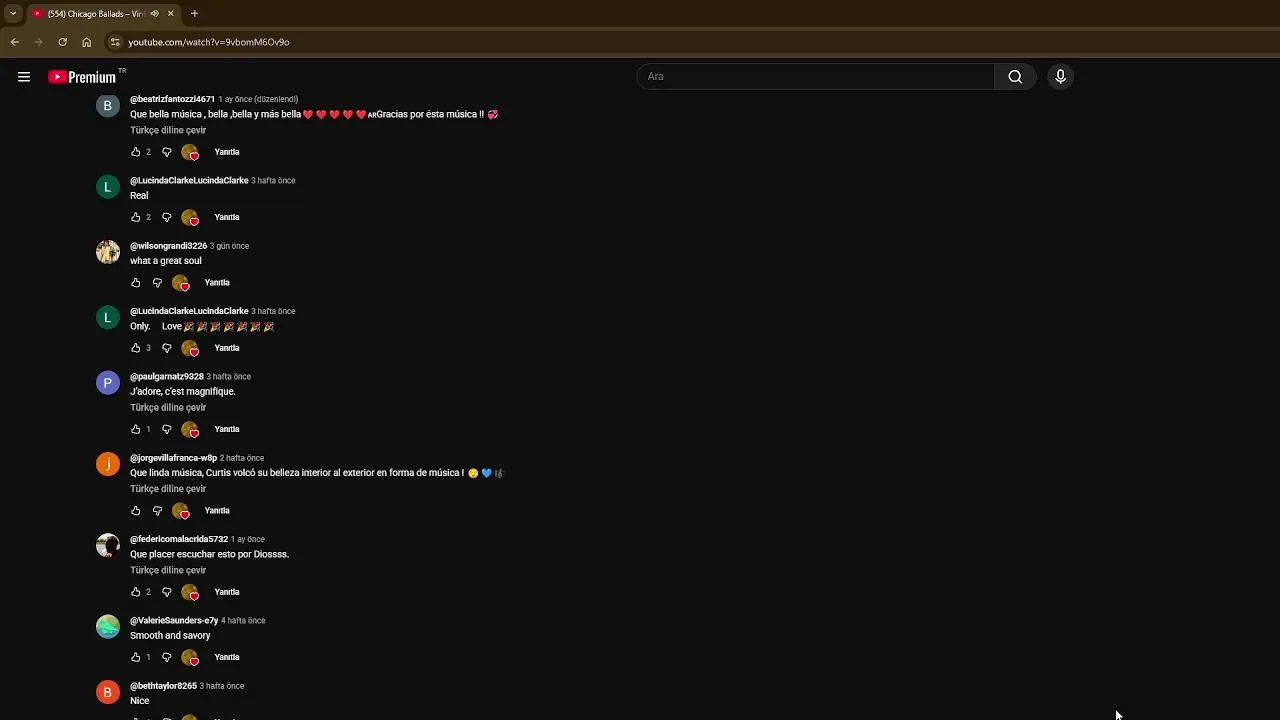The width and height of the screenshot is (1280, 720).
Task: Open @bethtaylor8265 channel link
Action: point(163,686)
